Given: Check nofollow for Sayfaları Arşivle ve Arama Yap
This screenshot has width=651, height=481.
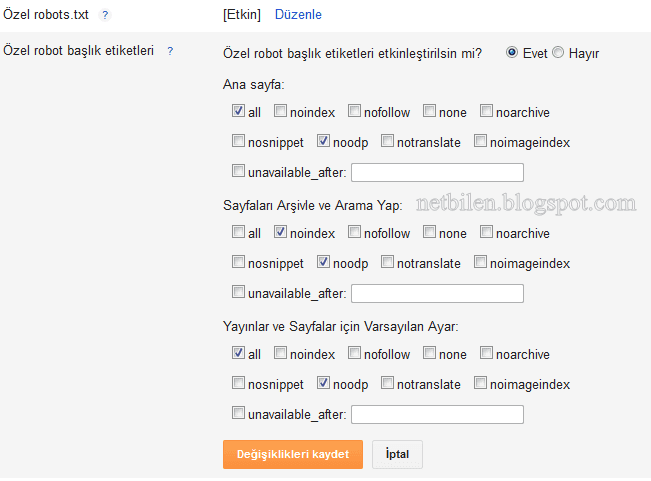Looking at the screenshot, I should [x=355, y=233].
